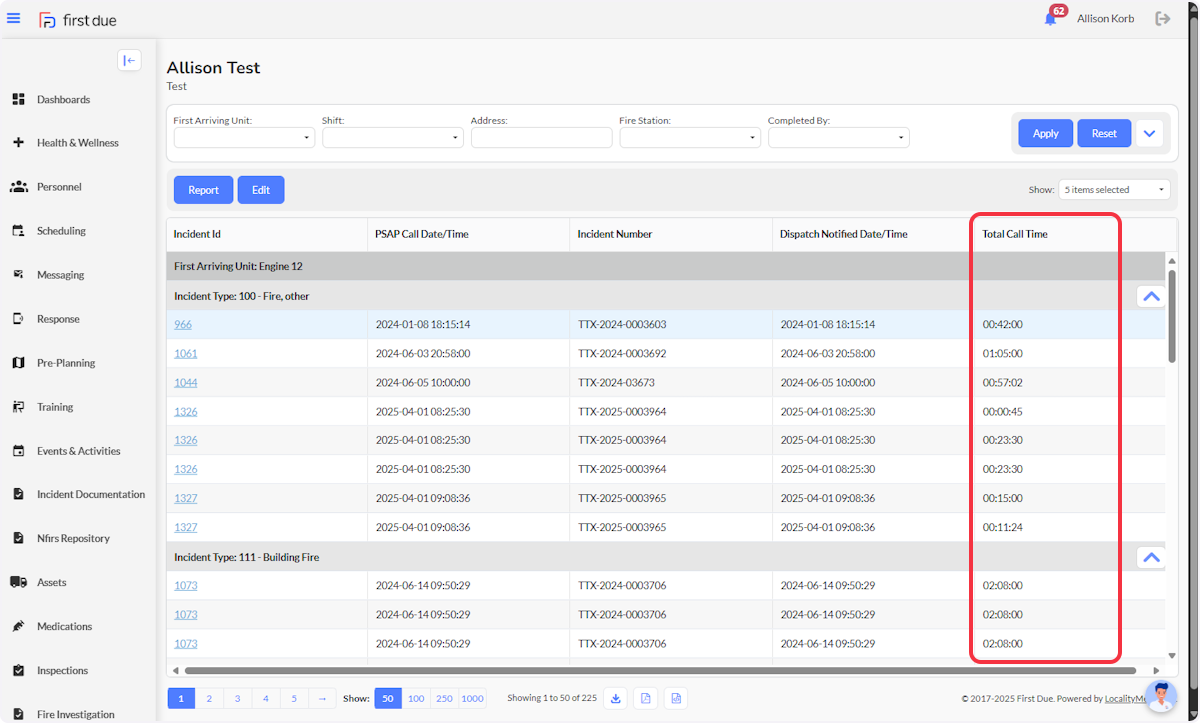The width and height of the screenshot is (1200, 723).
Task: Open the Completed By dropdown
Action: coord(839,138)
